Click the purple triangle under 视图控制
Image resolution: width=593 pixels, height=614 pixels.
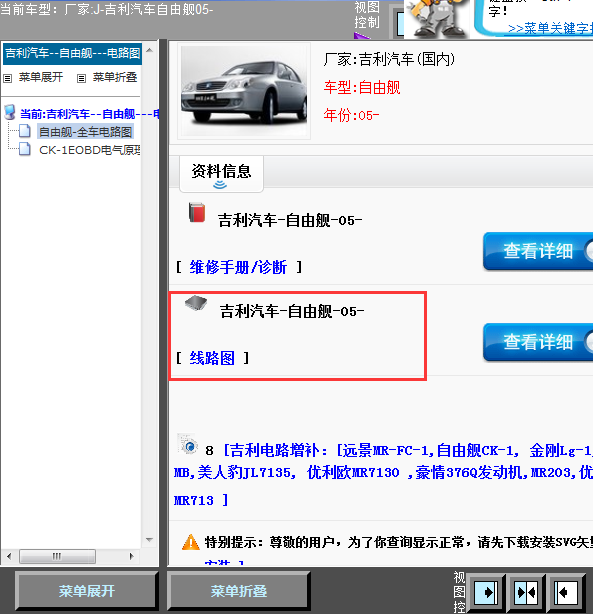tap(362, 36)
